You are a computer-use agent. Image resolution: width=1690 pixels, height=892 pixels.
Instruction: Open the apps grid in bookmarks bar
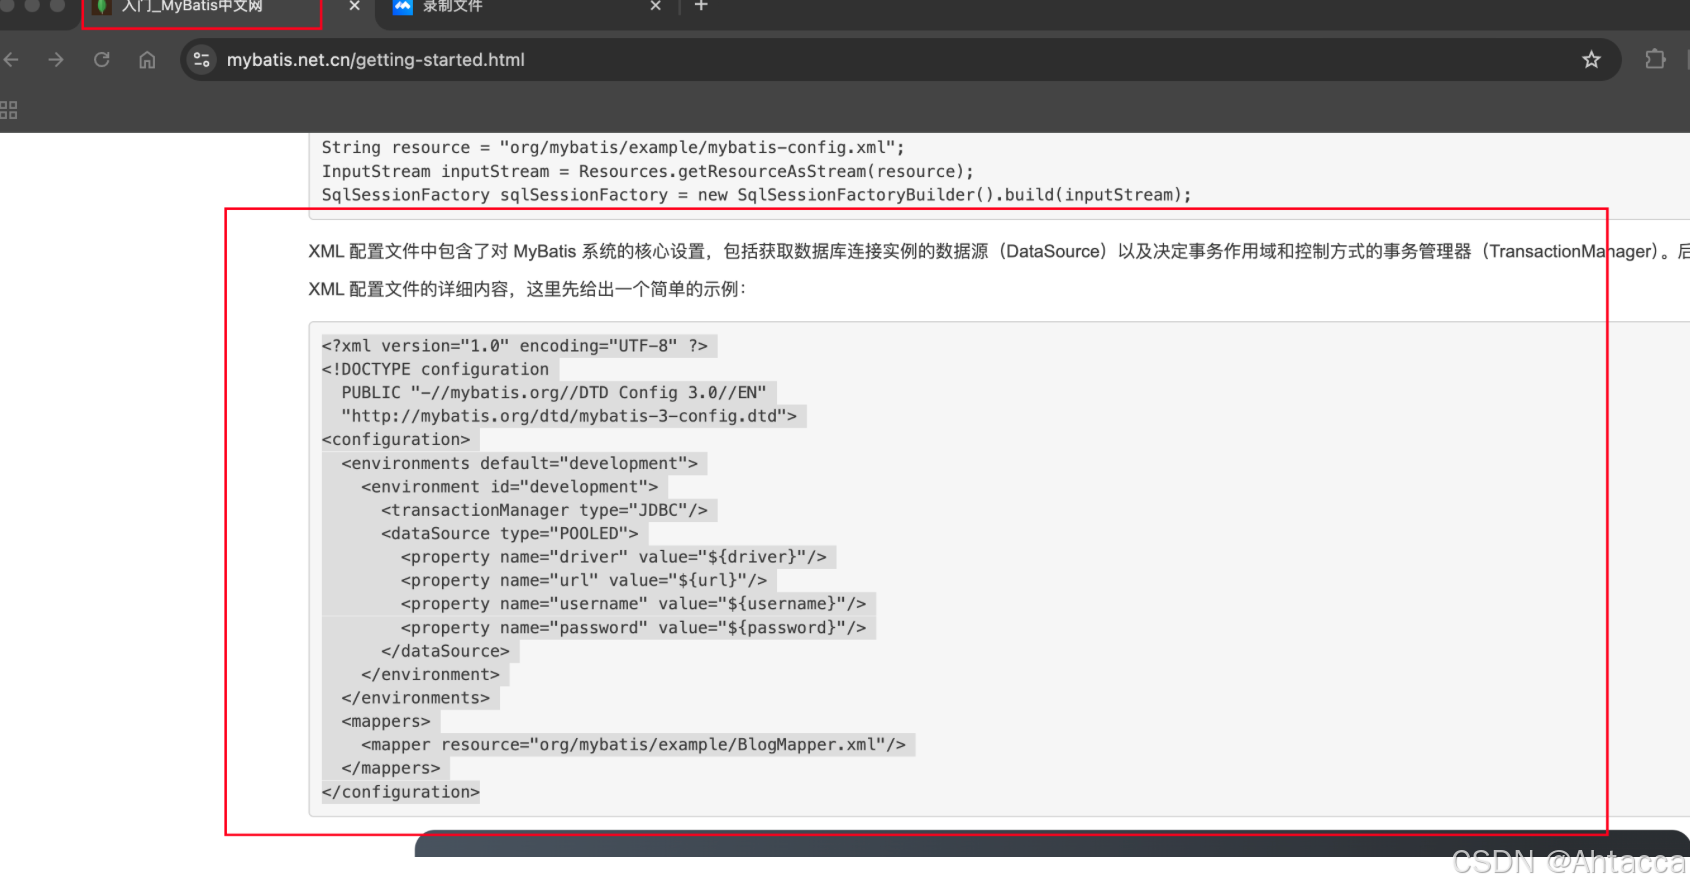tap(9, 110)
